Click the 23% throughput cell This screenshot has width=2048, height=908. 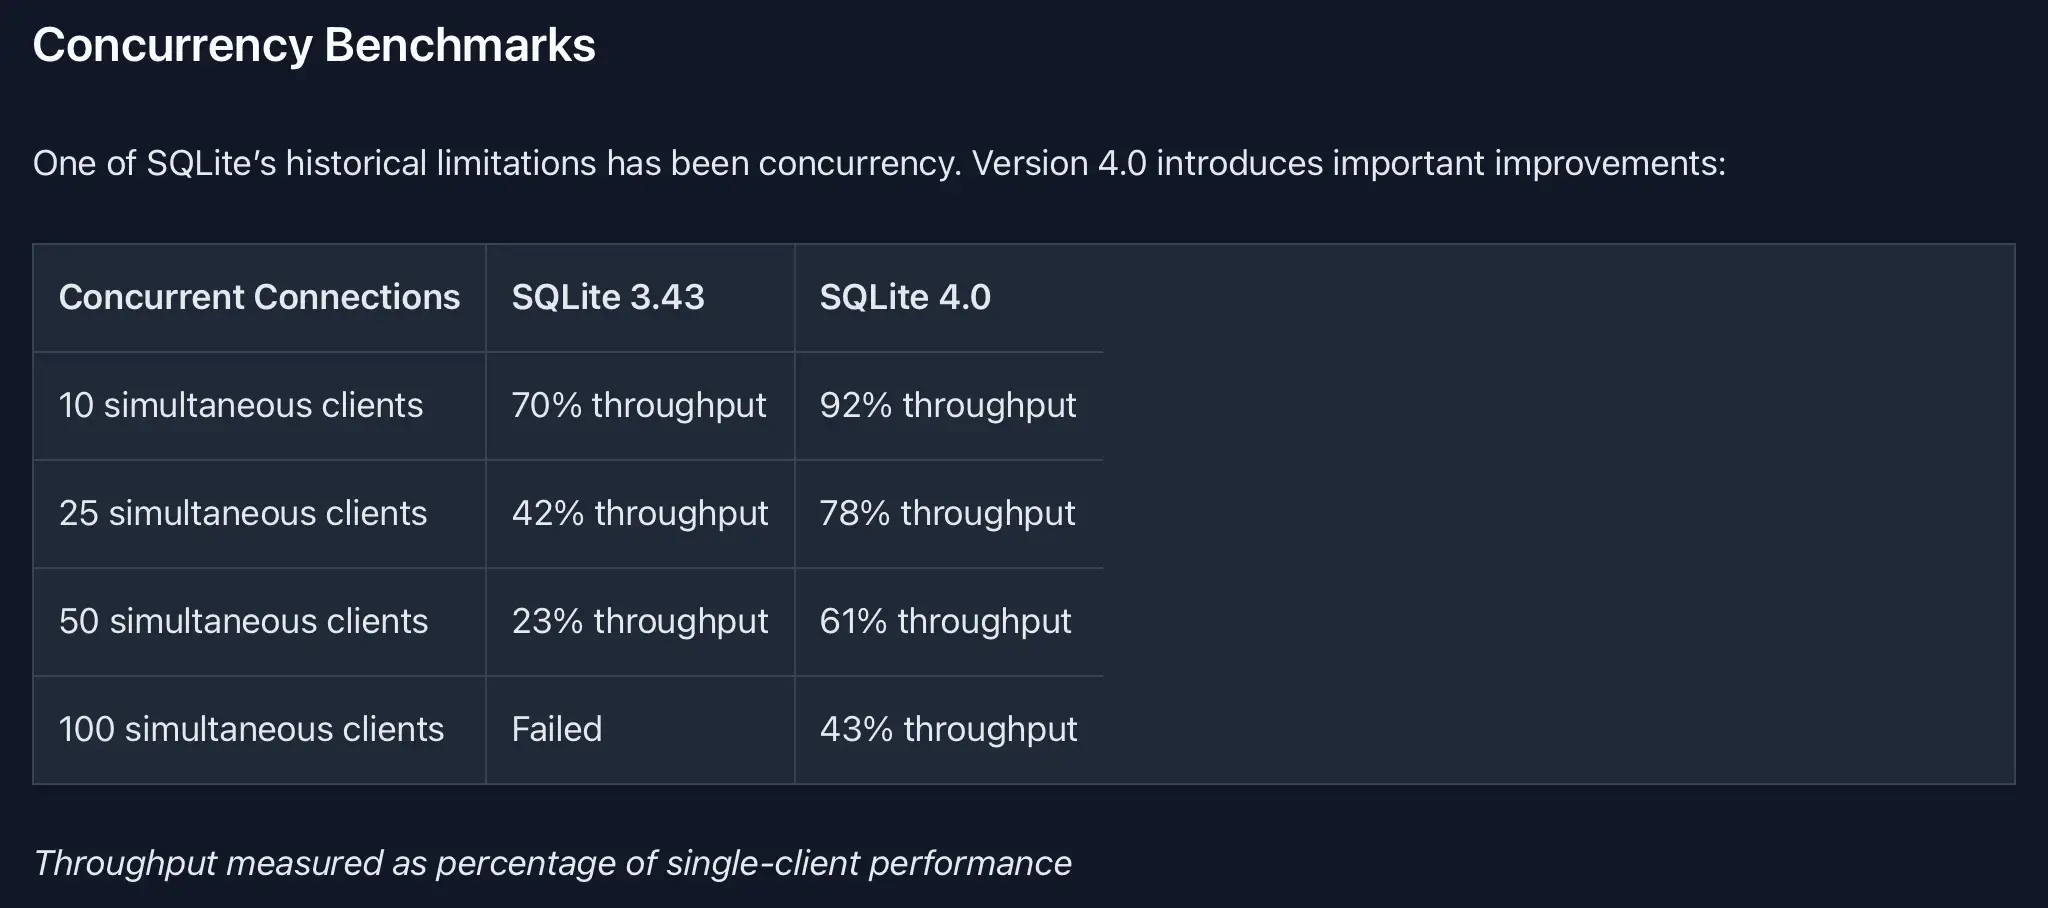640,622
